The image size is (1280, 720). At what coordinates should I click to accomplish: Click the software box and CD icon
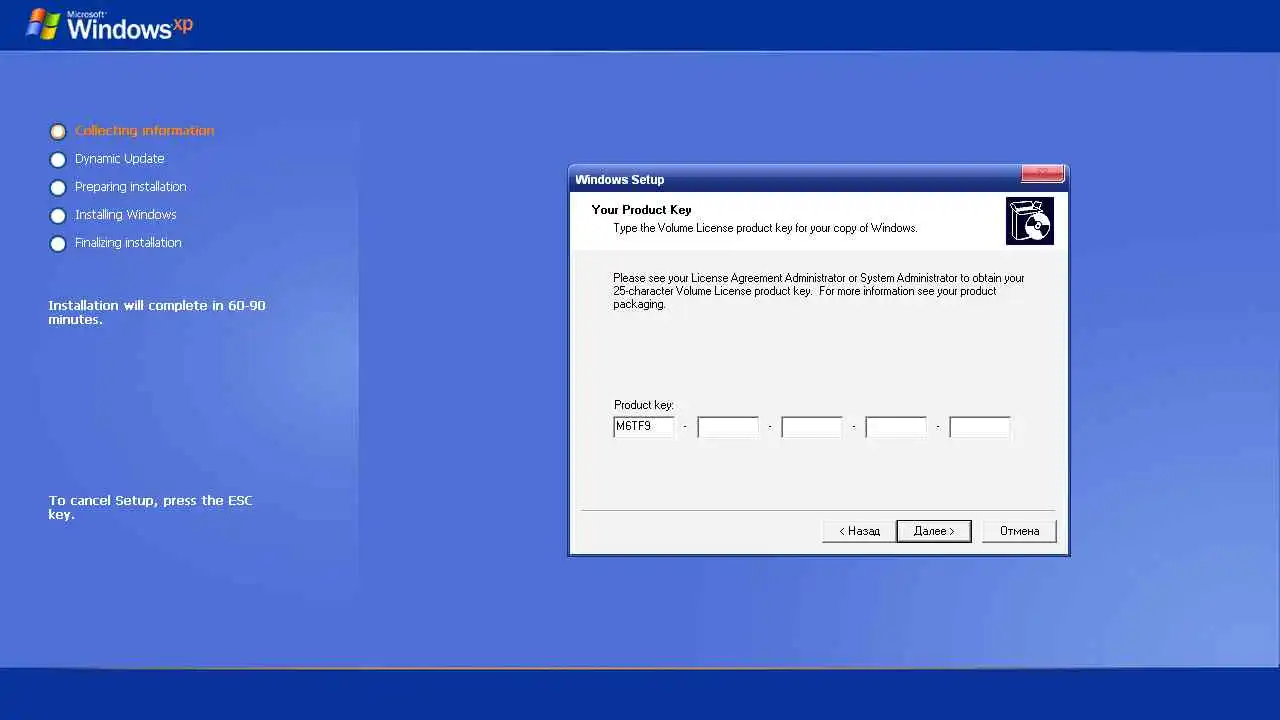coord(1030,221)
